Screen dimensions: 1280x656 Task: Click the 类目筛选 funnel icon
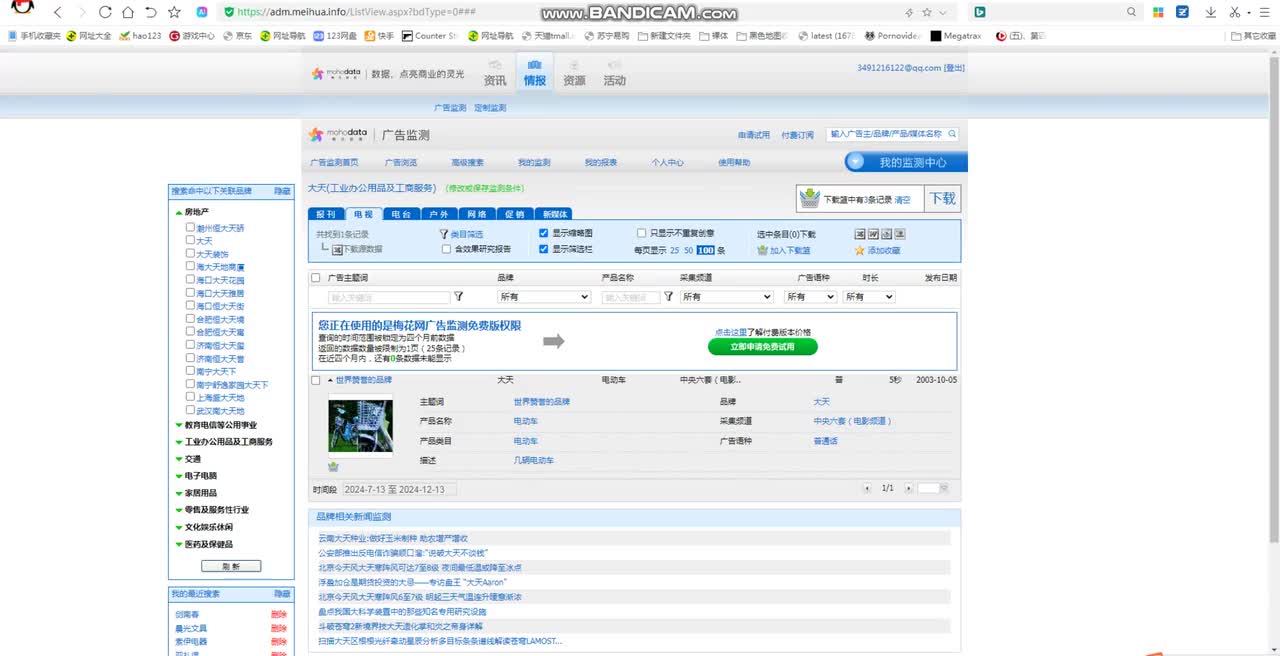point(444,234)
